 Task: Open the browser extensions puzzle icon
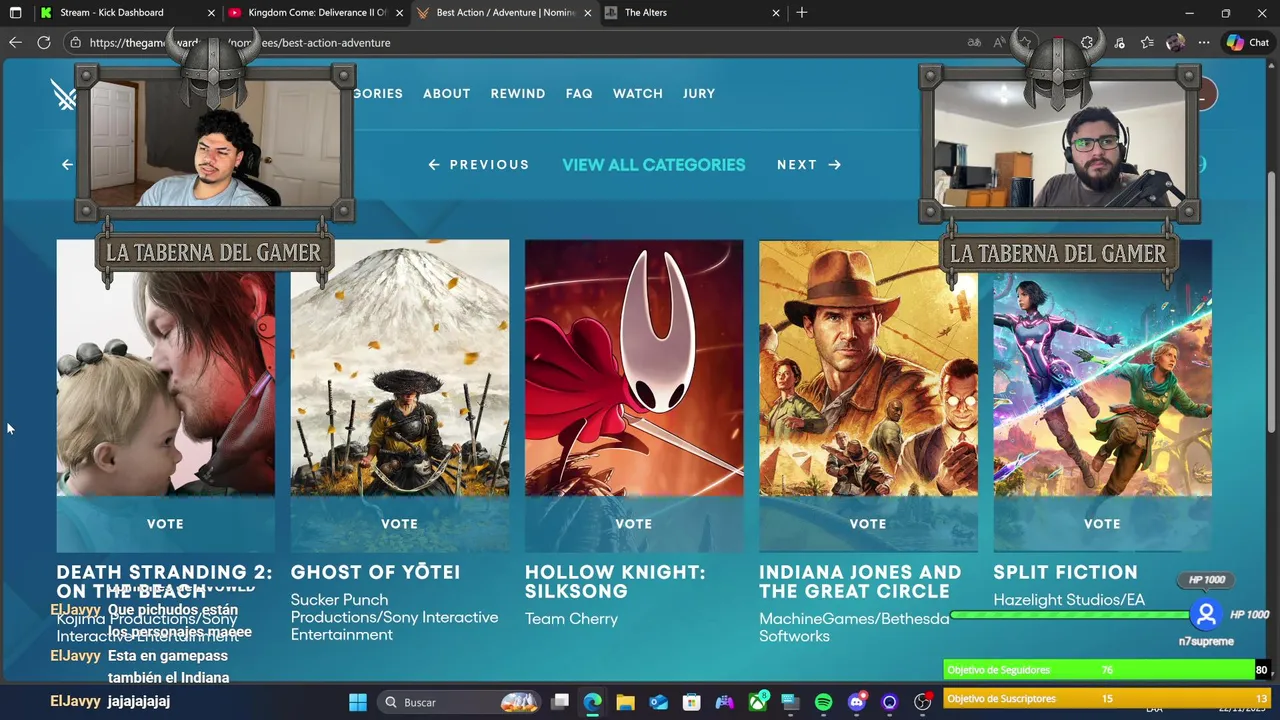pos(1087,42)
